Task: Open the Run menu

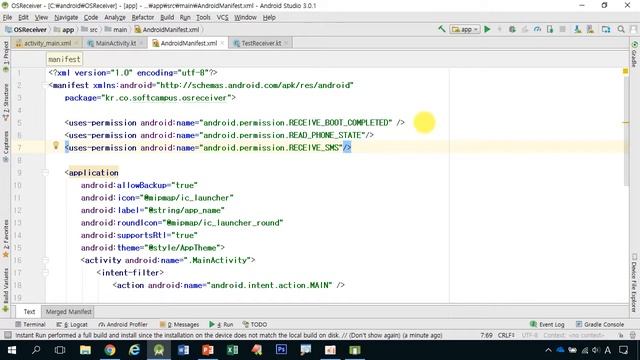Action: (x=185, y=18)
